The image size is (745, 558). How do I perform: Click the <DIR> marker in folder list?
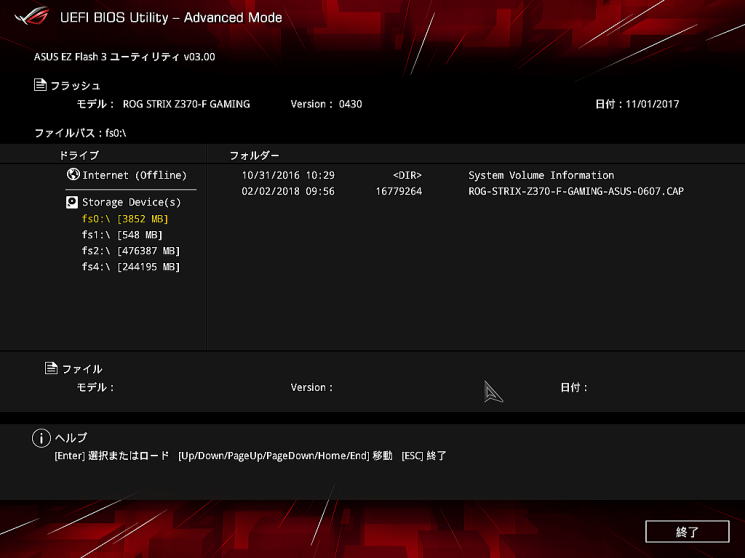[407, 175]
